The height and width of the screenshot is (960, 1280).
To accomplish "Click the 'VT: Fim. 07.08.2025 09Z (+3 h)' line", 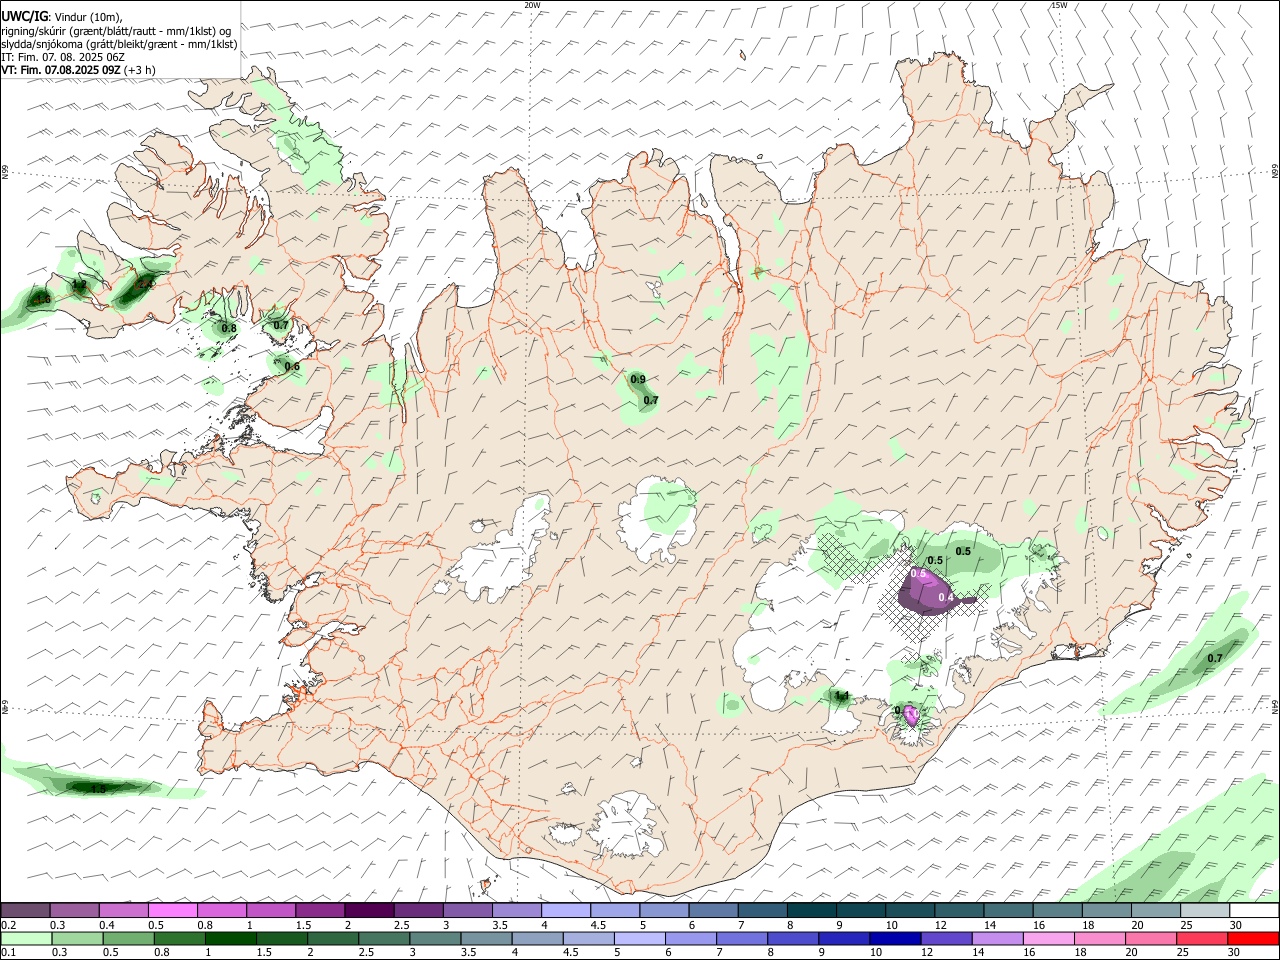I will (x=78, y=70).
